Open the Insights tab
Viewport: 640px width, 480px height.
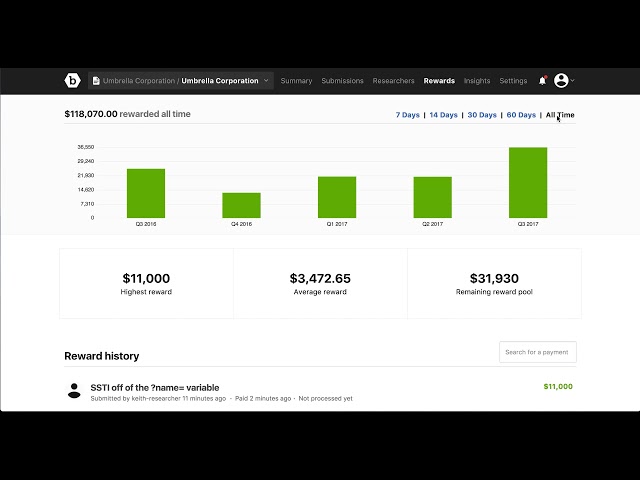coord(477,81)
